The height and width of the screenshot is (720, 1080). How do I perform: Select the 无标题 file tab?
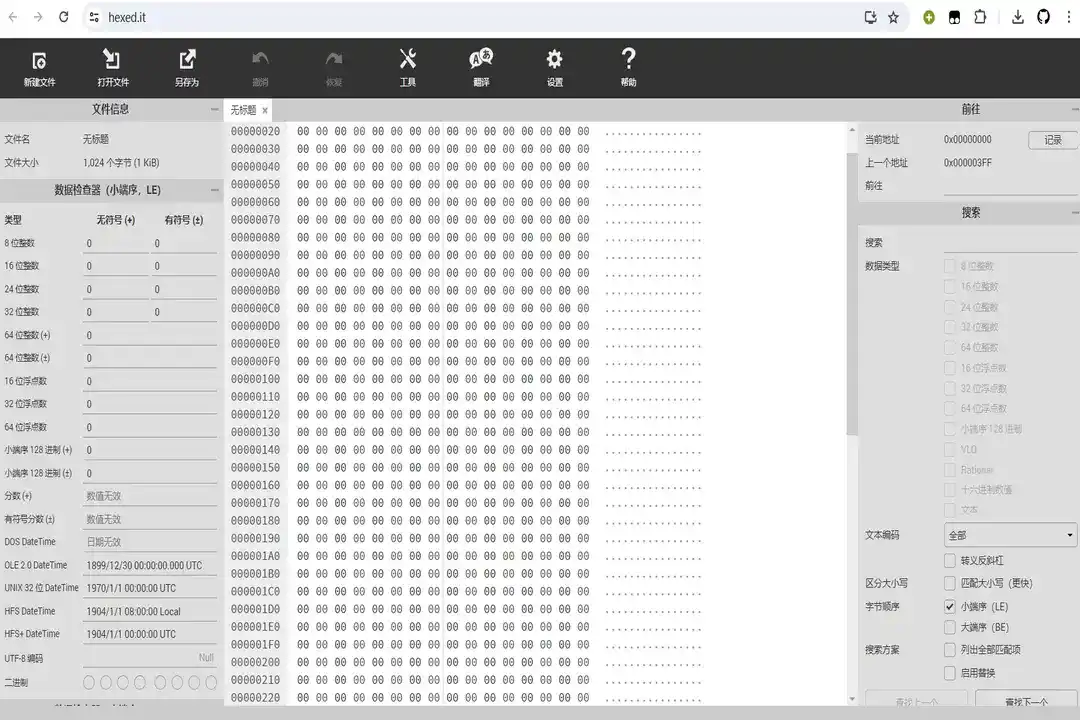243,110
